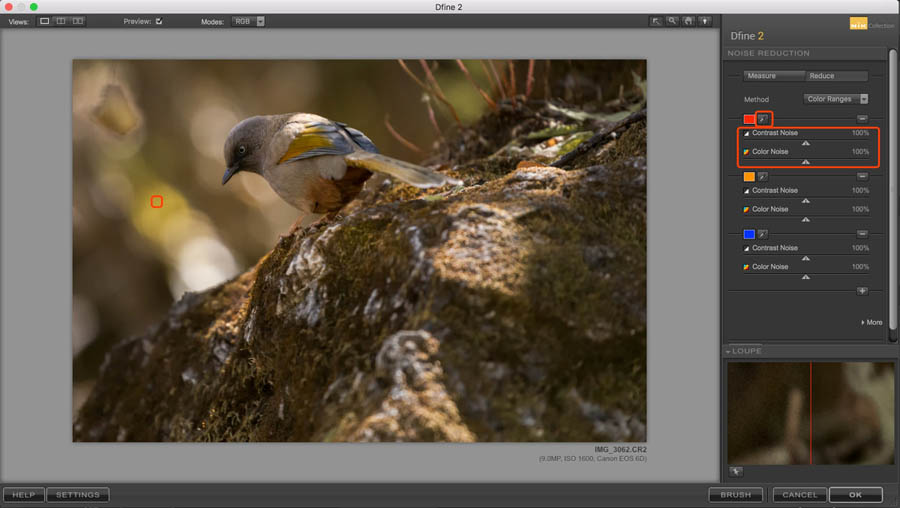900x508 pixels.
Task: Click the red range Contrast Noise 100% value
Action: coord(860,133)
